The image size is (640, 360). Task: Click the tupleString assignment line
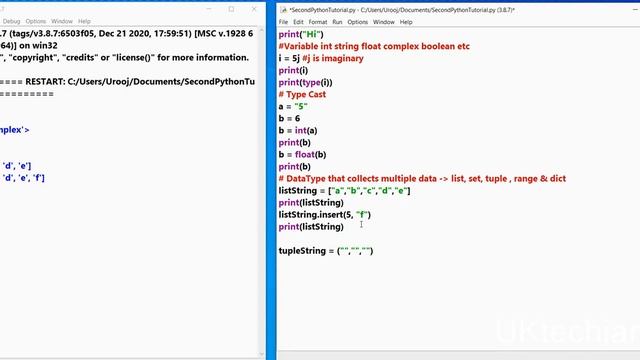pos(326,251)
